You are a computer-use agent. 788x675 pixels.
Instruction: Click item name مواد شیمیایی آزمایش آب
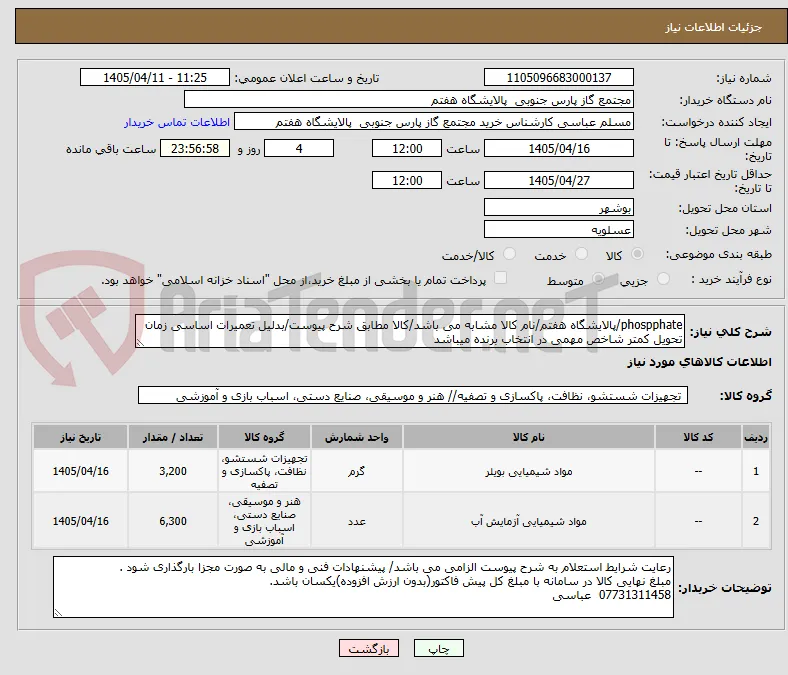click(529, 521)
